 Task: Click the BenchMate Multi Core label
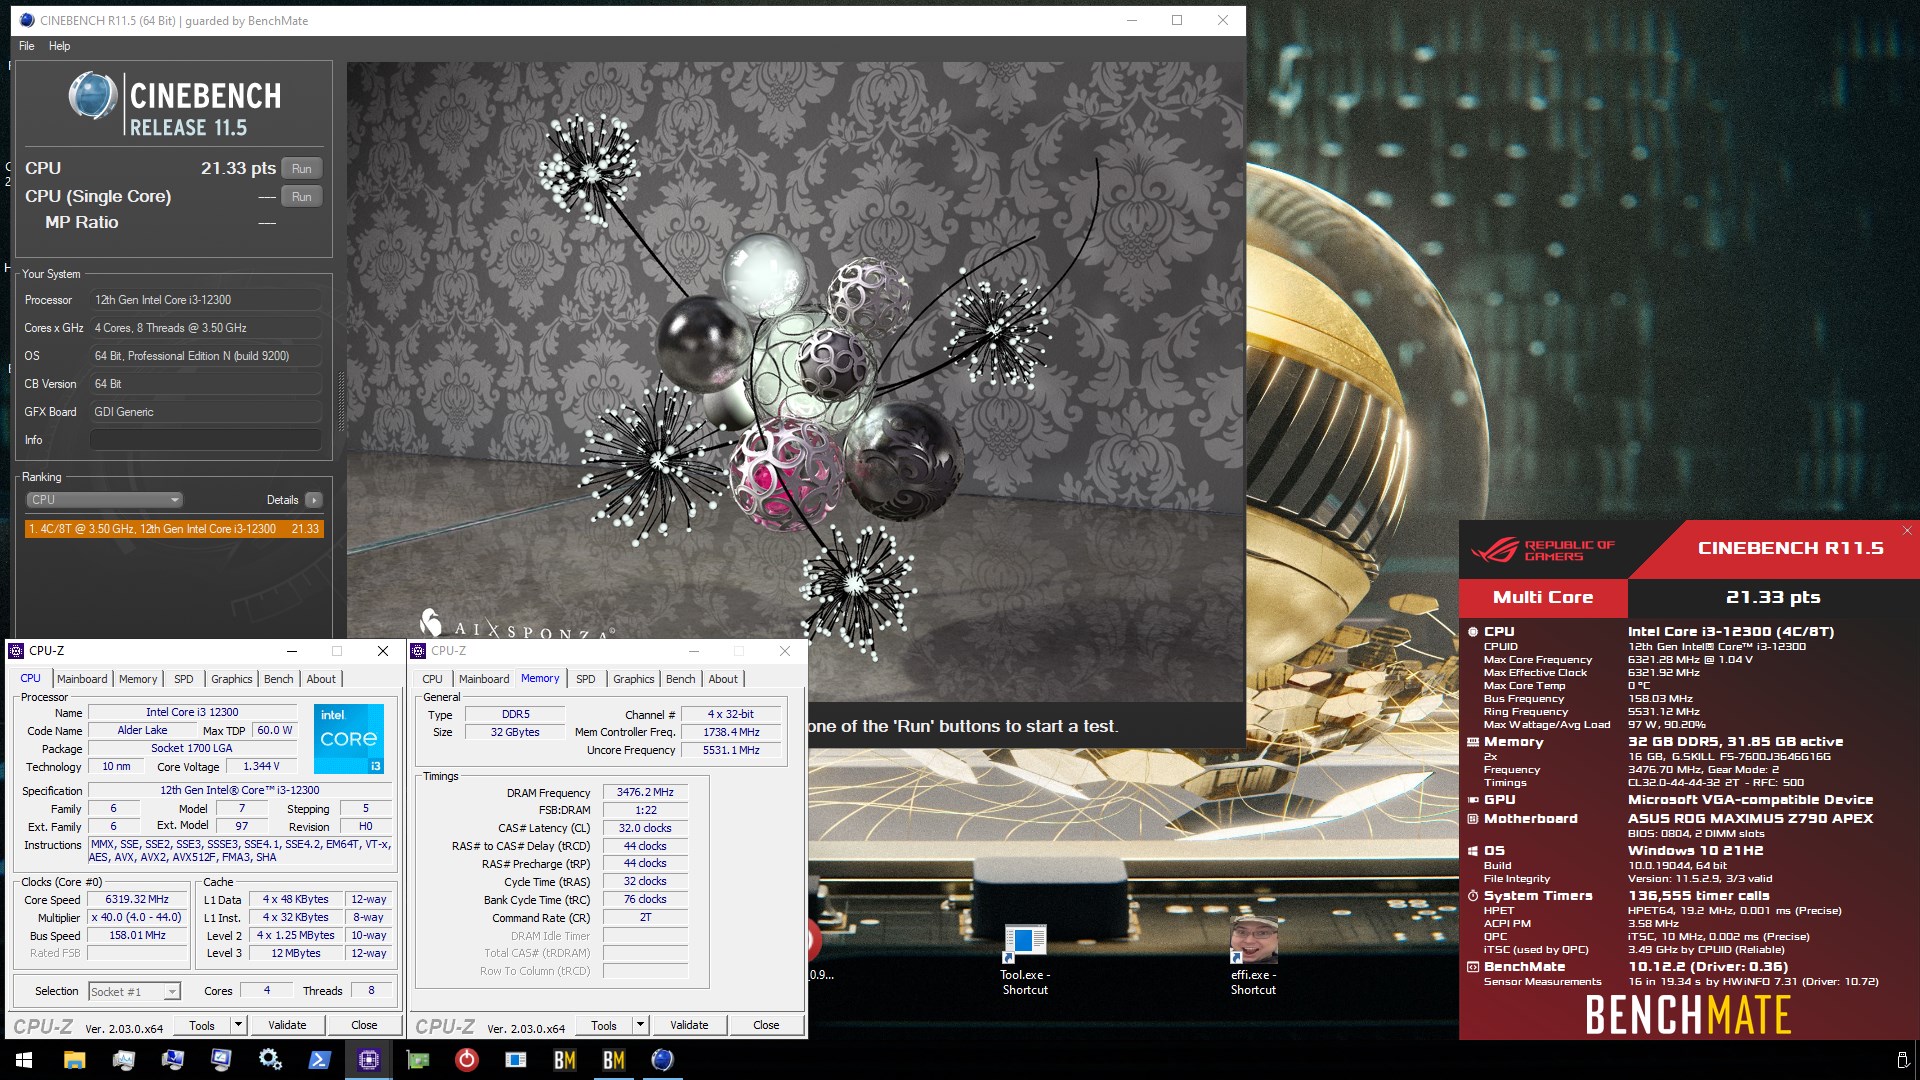1543,597
